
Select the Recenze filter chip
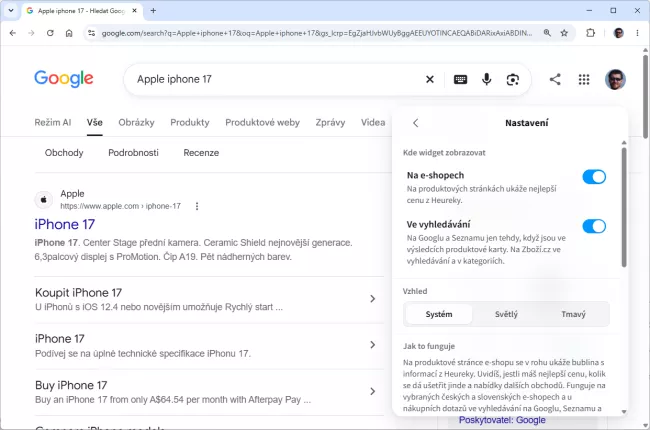pos(201,153)
